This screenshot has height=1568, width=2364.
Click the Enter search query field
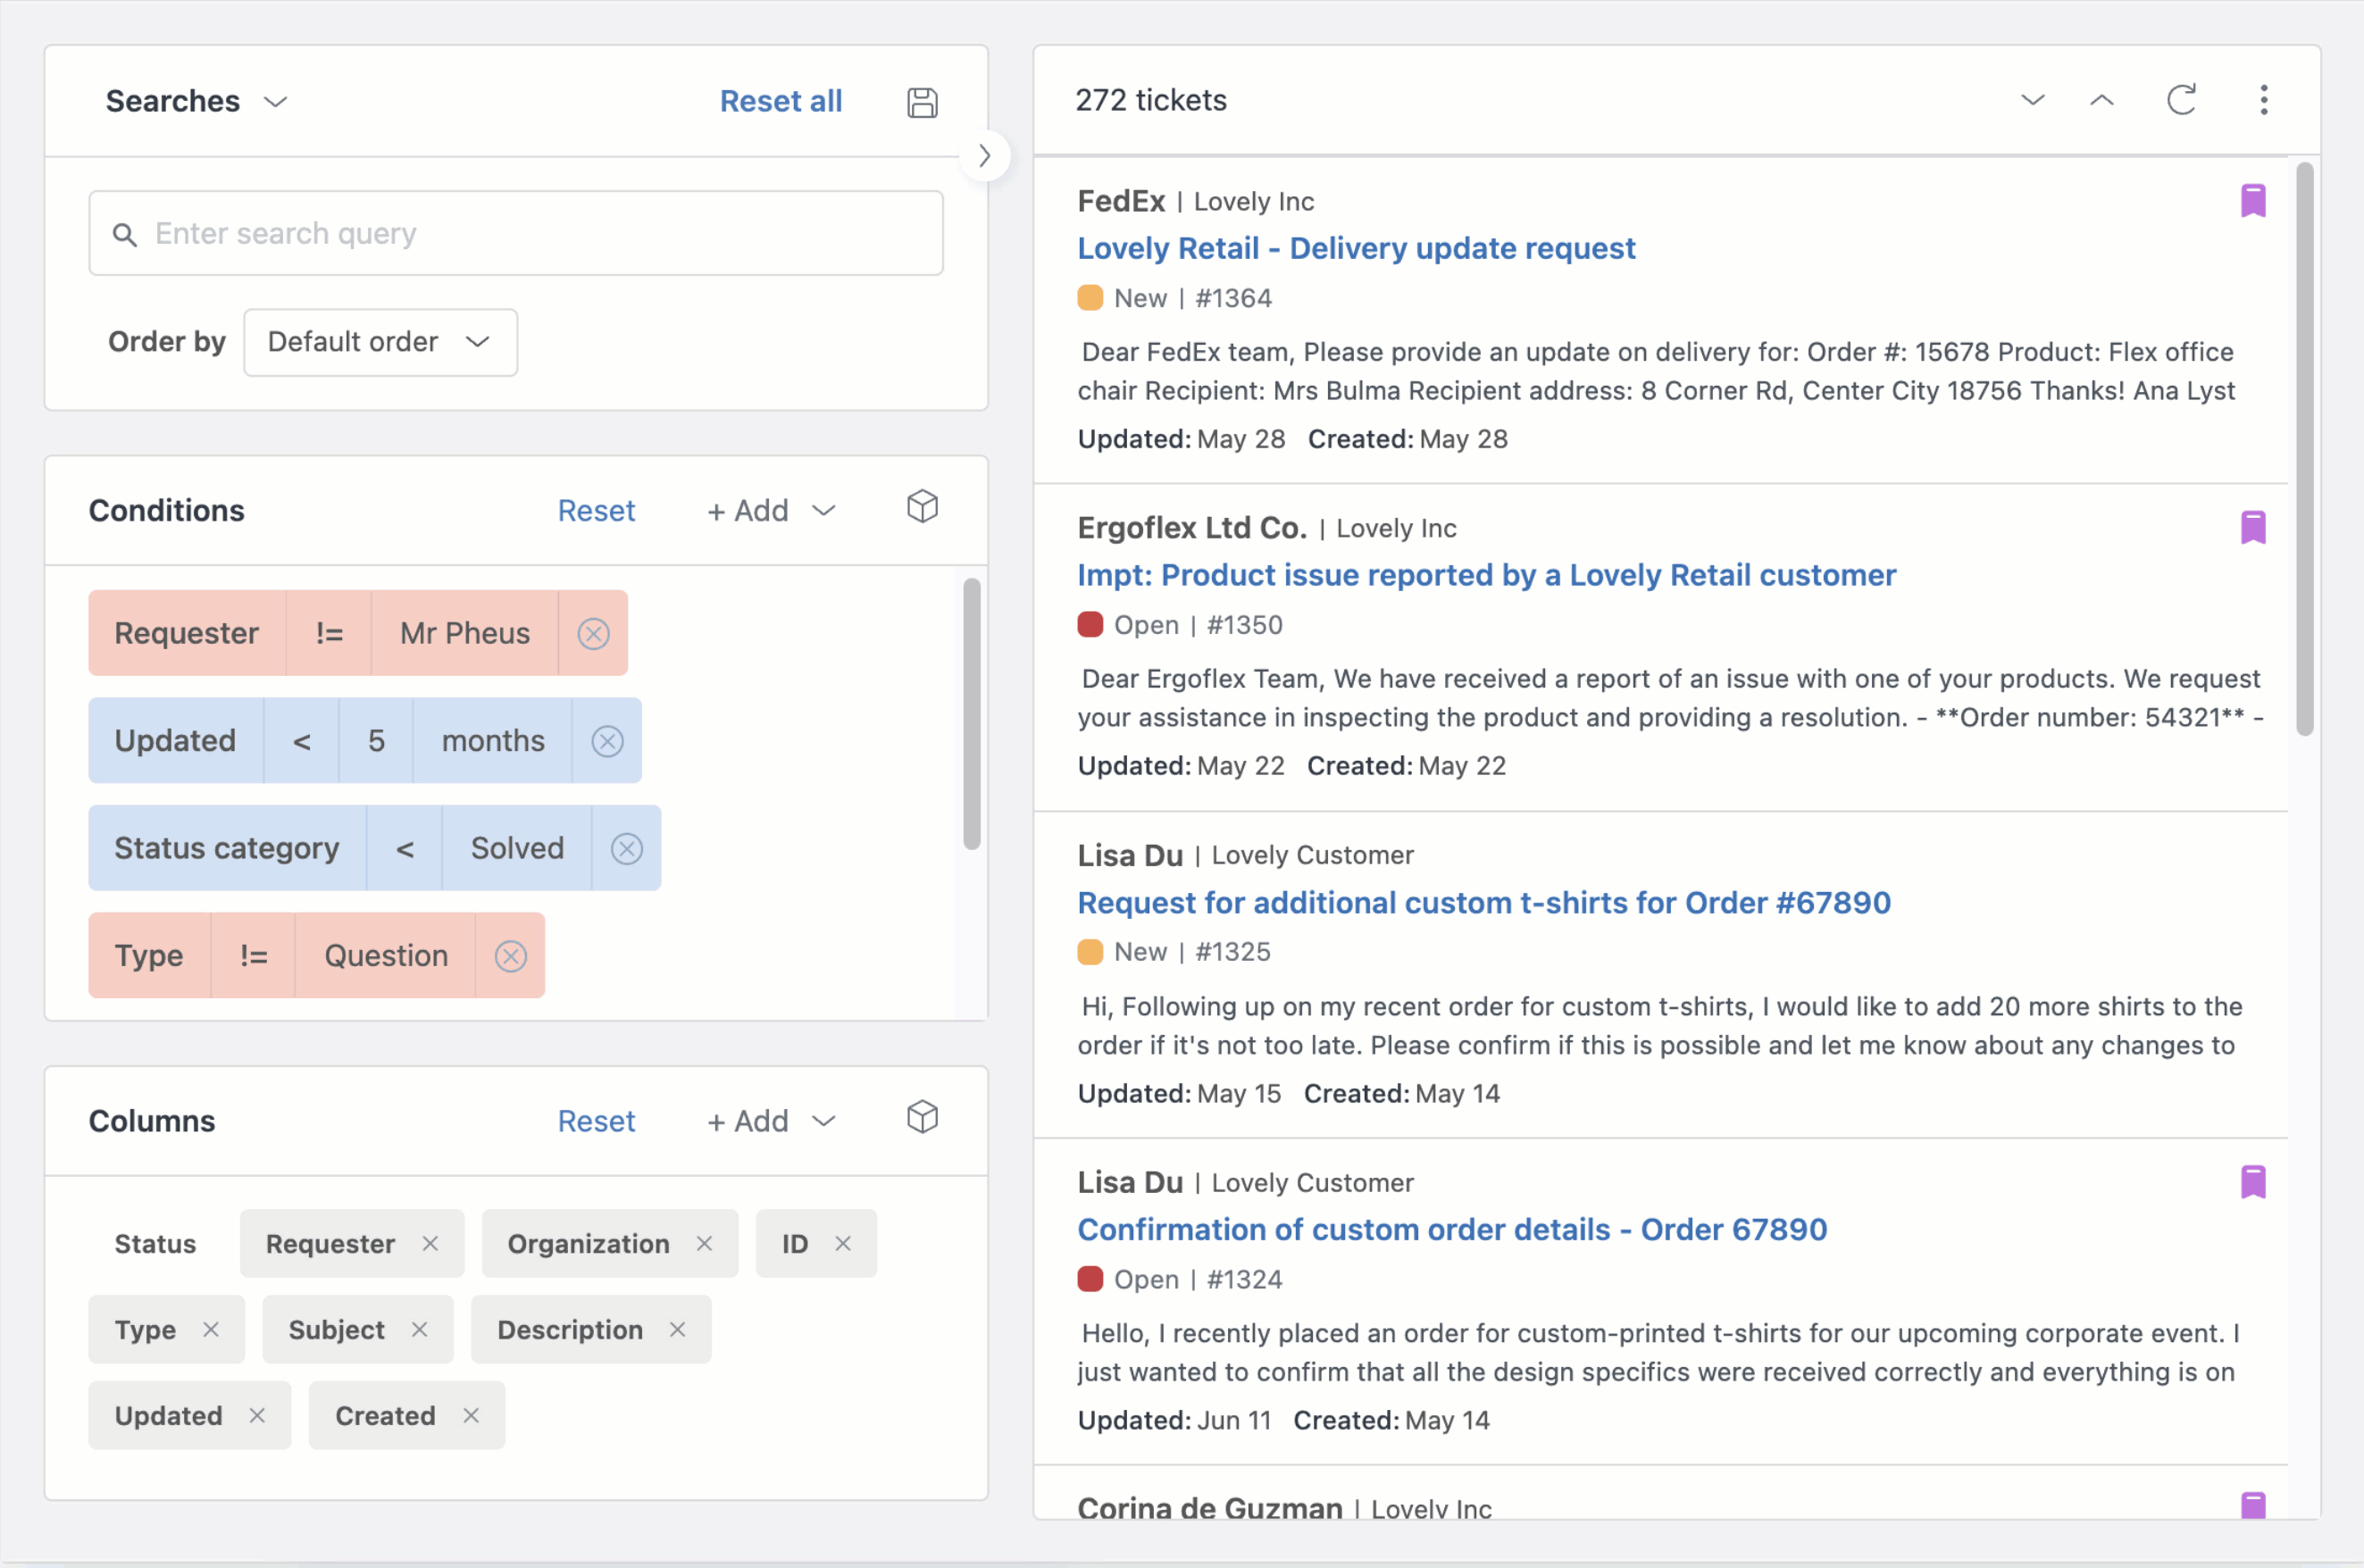pos(516,233)
